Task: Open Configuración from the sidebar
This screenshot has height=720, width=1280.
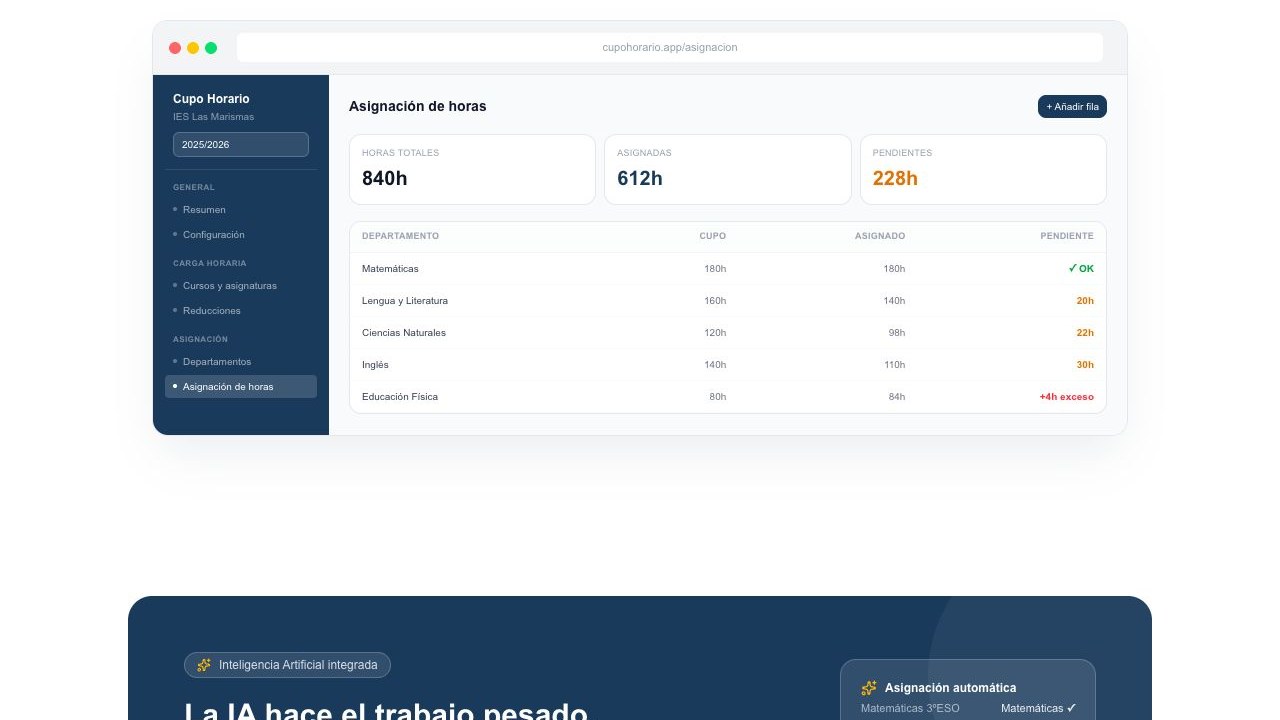Action: point(214,234)
